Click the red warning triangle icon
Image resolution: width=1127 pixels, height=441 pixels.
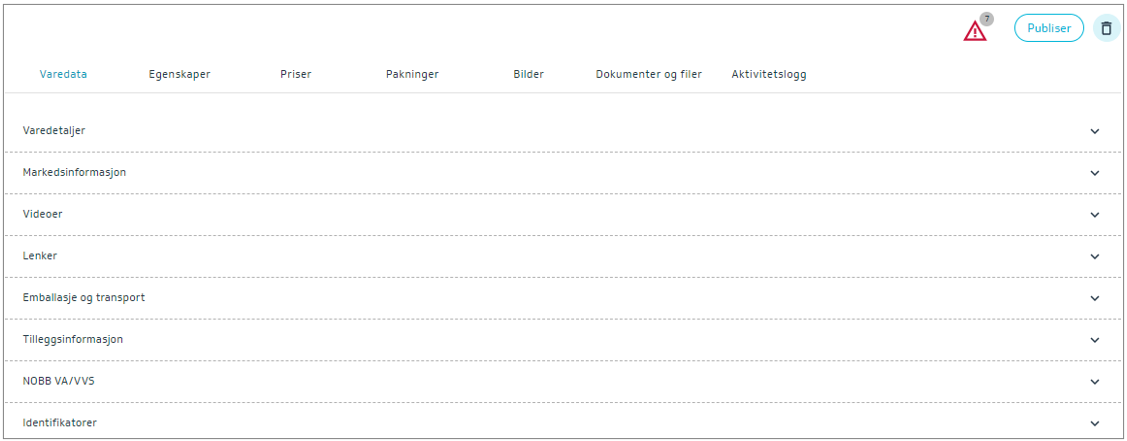[x=974, y=32]
